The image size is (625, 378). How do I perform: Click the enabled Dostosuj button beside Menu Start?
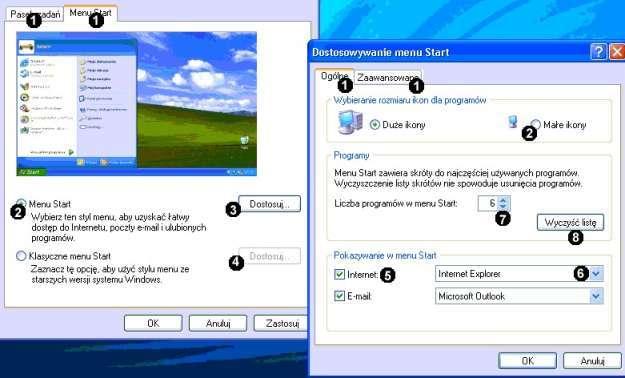[x=269, y=204]
